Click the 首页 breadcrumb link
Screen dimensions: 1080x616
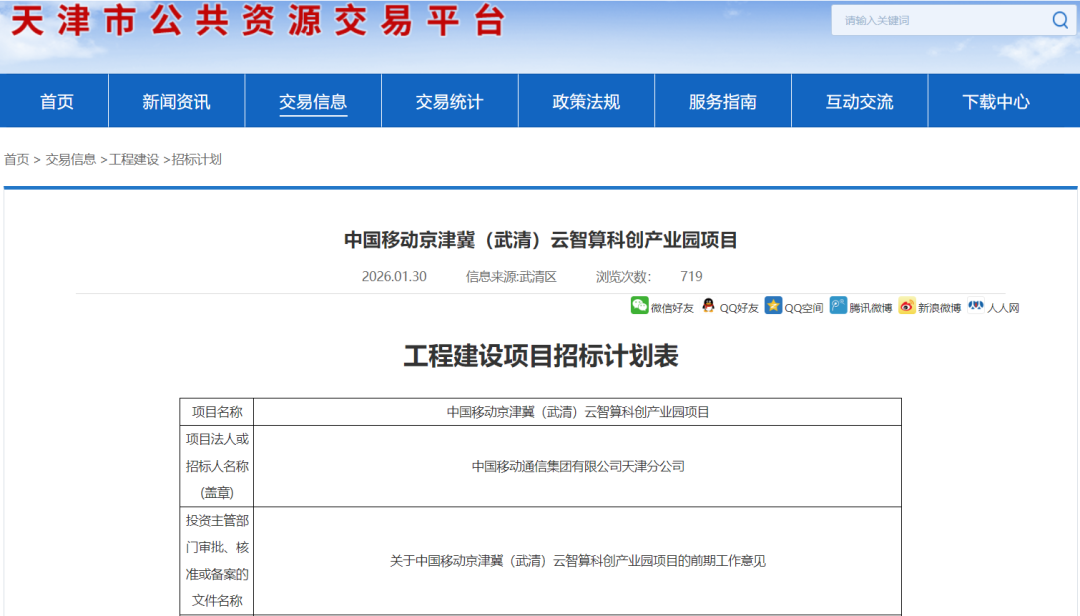click(x=17, y=159)
